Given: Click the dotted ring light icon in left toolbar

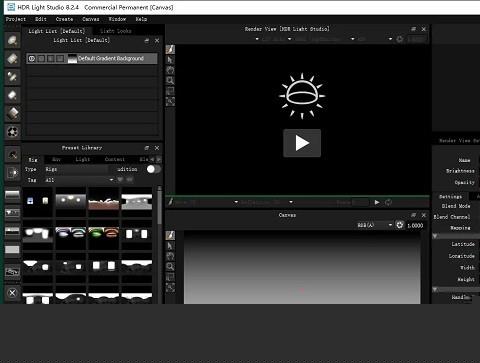Looking at the screenshot, I should pyautogui.click(x=12, y=132).
